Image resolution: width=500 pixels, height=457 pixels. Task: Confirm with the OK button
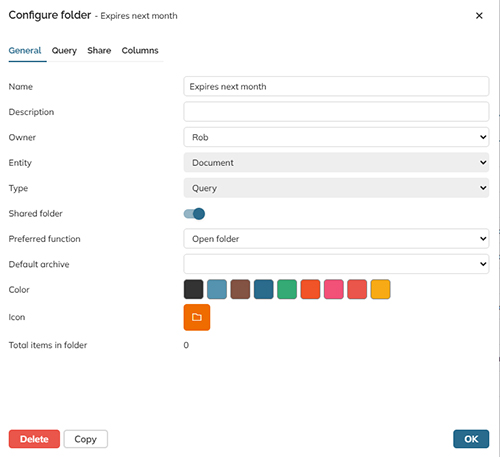coord(471,439)
